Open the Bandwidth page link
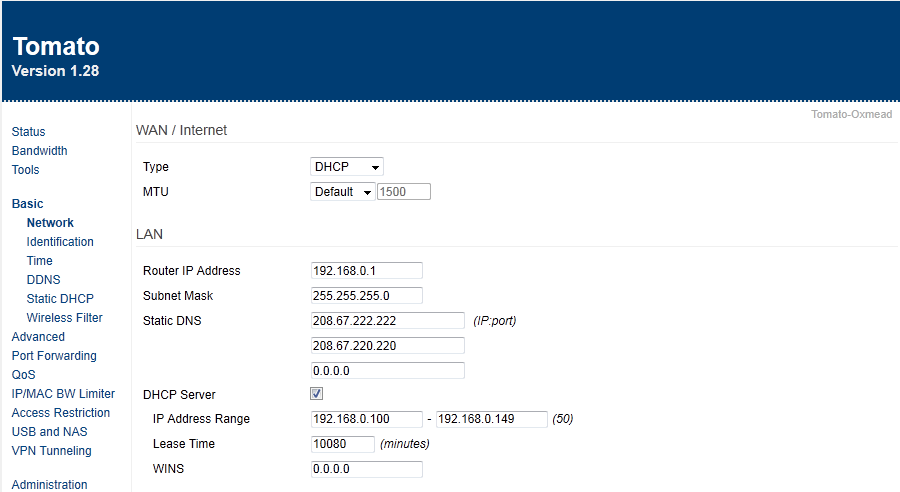This screenshot has width=900, height=492. (40, 150)
